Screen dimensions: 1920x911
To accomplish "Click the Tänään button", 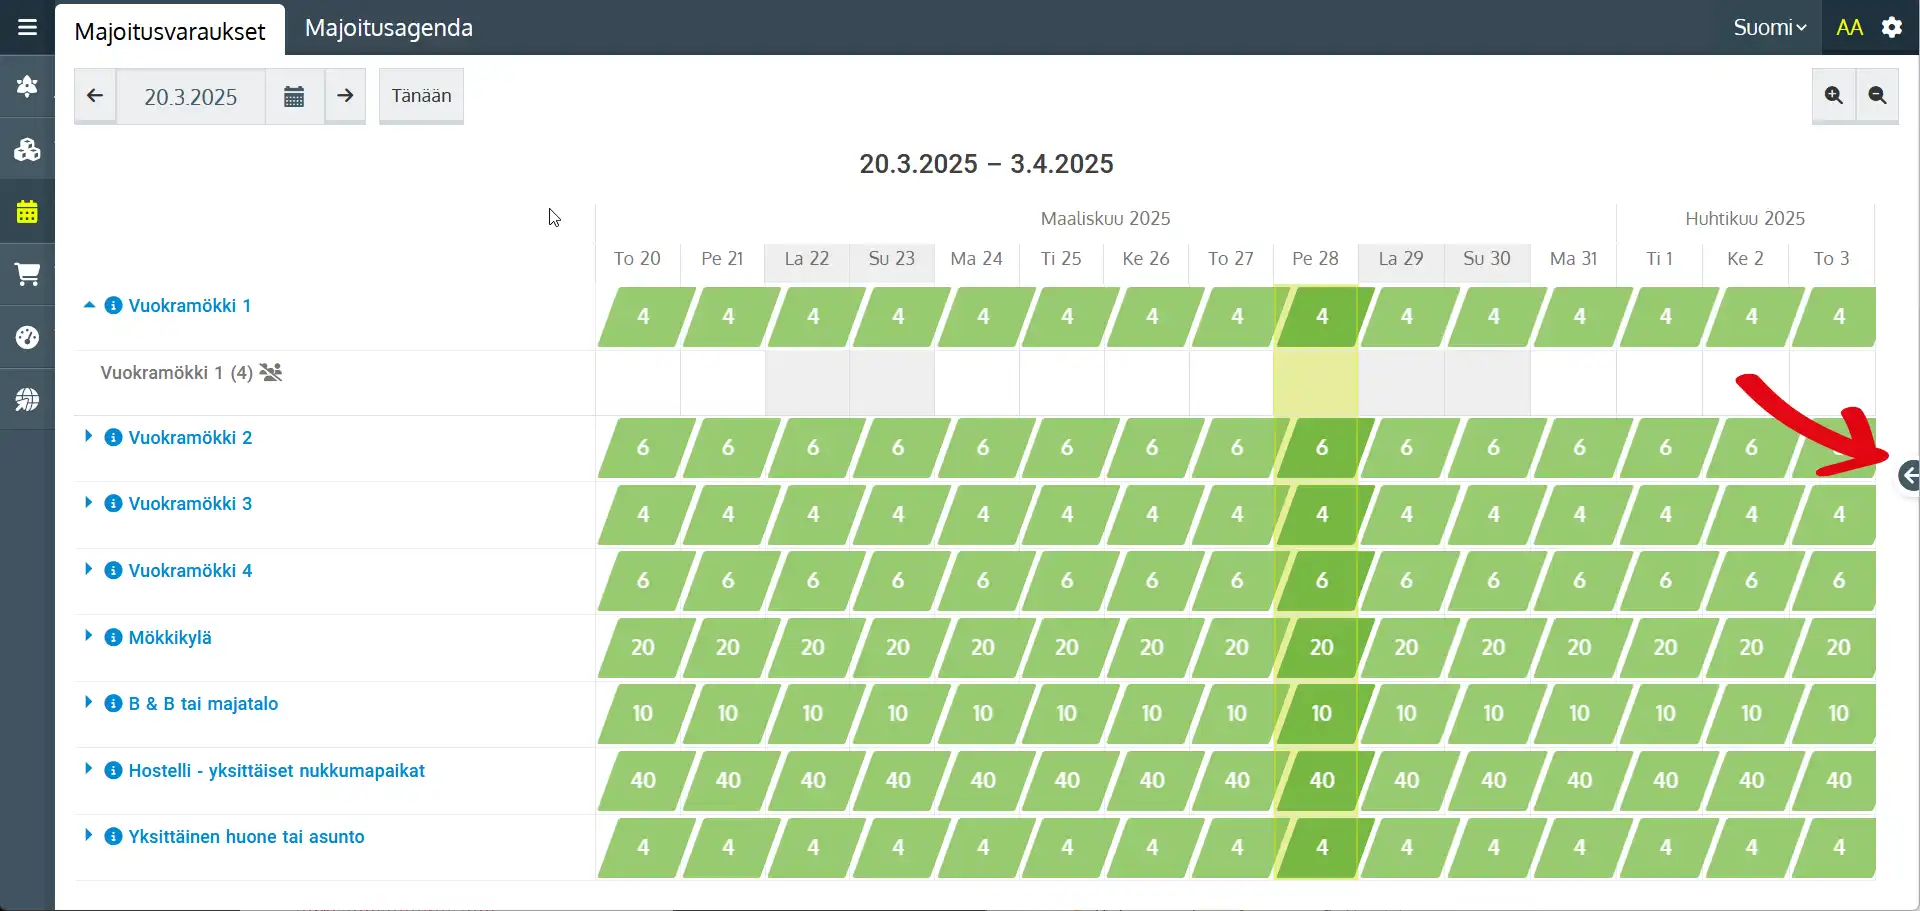I will tap(421, 96).
